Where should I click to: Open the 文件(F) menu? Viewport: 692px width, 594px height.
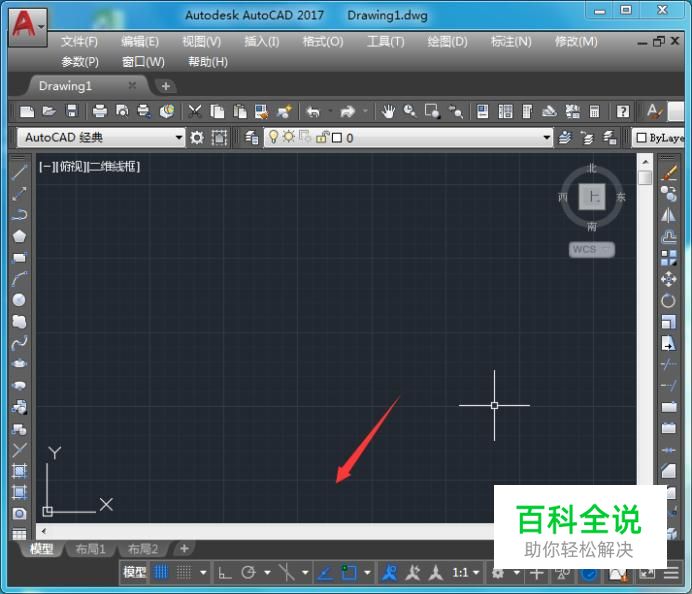pyautogui.click(x=79, y=41)
